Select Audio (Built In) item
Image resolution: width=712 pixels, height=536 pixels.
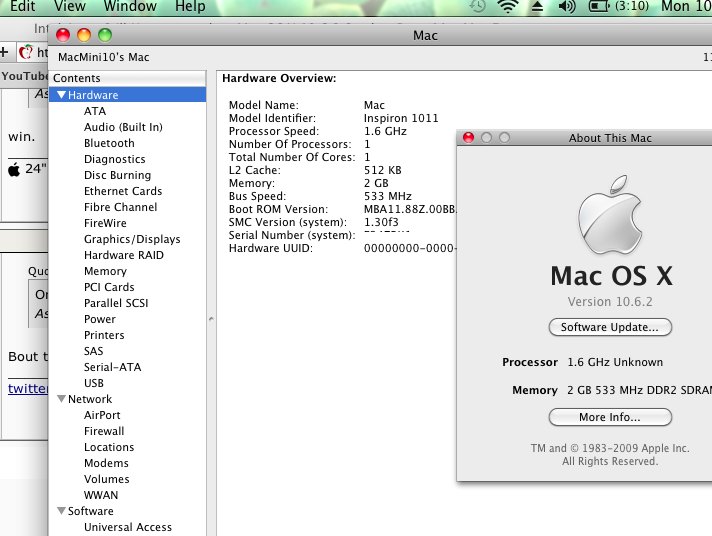pos(123,127)
